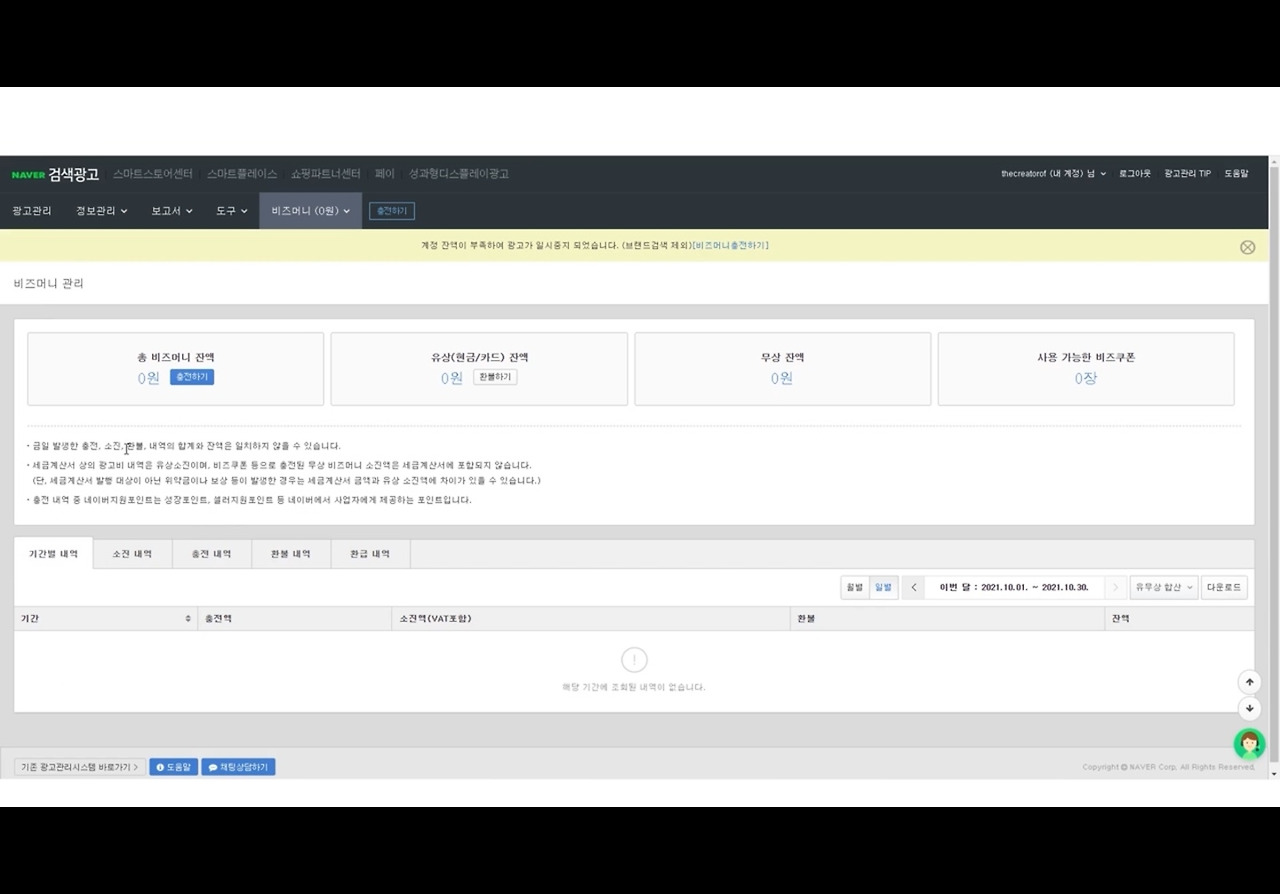The height and width of the screenshot is (894, 1280).
Task: Download history with the 다운로드 button
Action: (1224, 587)
